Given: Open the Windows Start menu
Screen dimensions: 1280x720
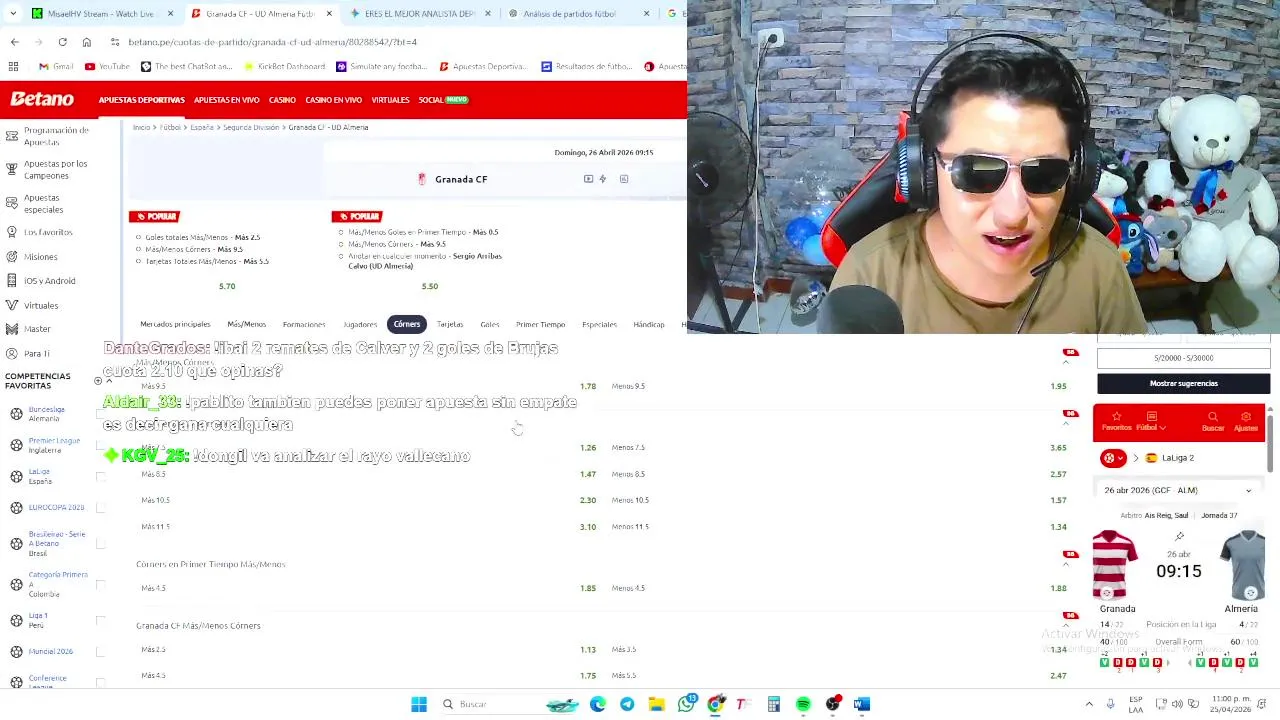Looking at the screenshot, I should coord(419,704).
